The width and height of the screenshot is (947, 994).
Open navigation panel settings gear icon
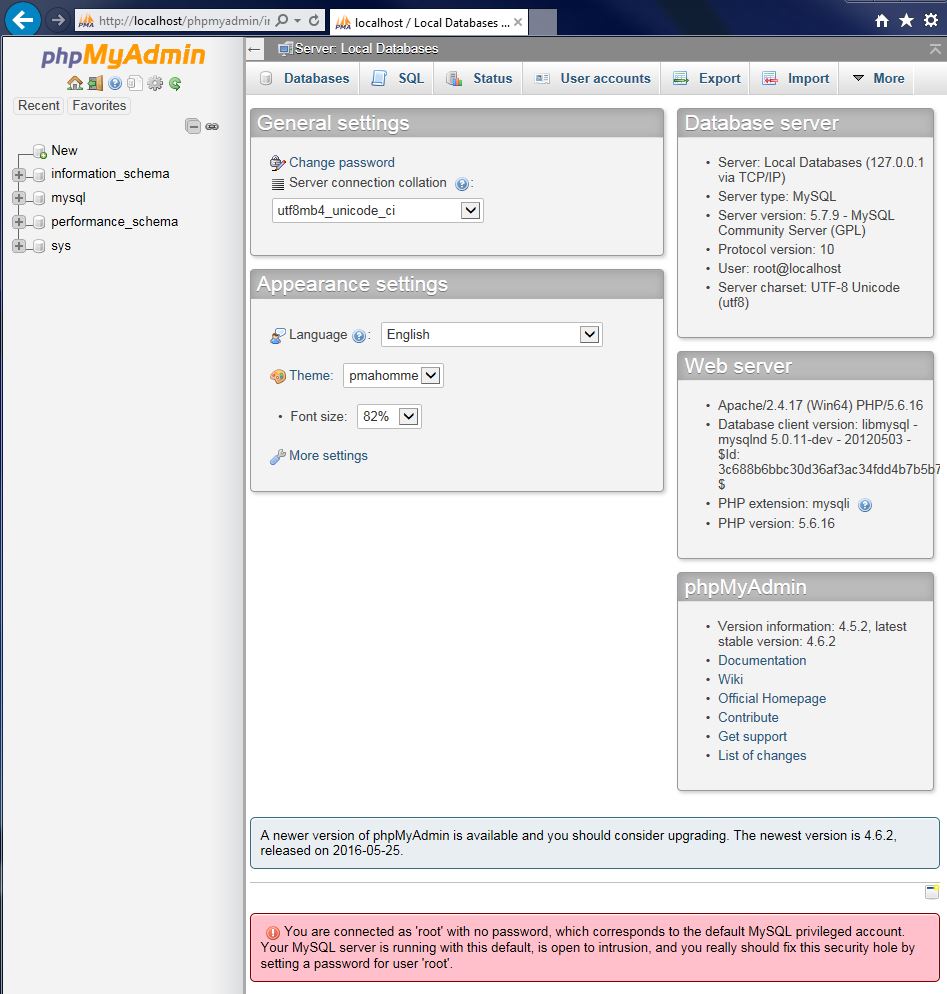(155, 83)
